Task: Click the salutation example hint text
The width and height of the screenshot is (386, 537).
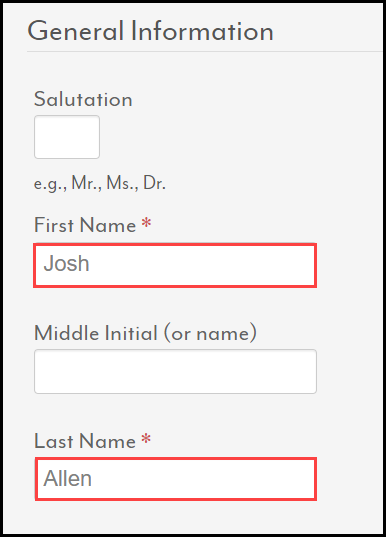Action: (x=100, y=184)
